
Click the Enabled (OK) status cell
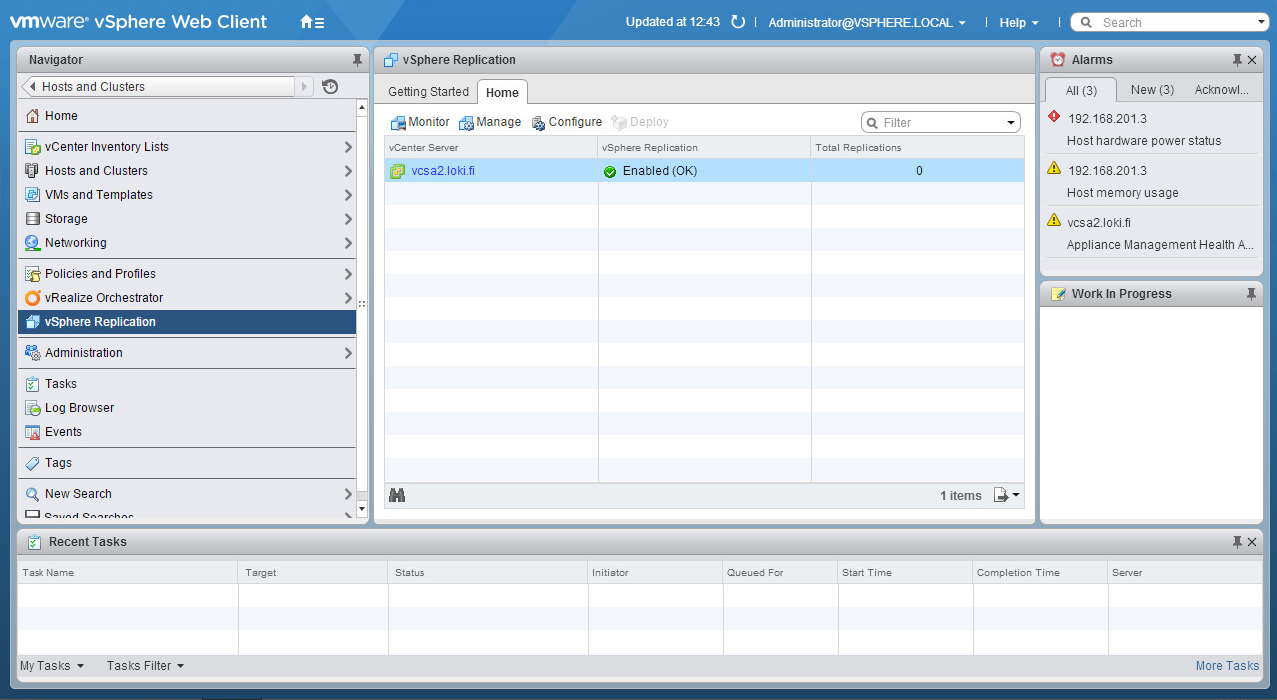(x=704, y=171)
